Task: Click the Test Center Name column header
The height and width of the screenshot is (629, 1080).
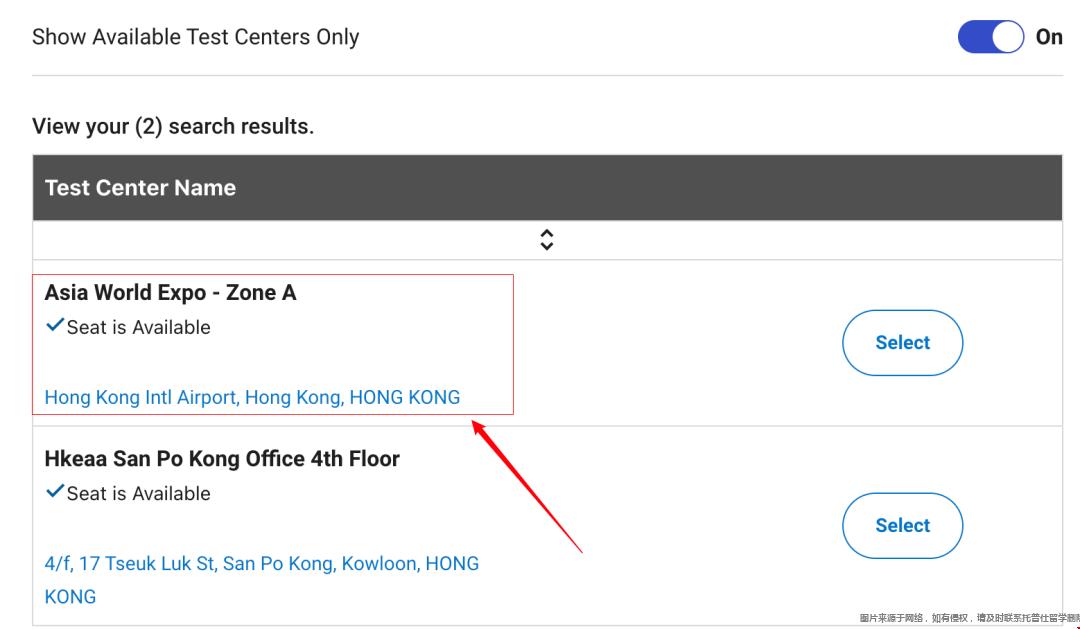Action: 140,188
